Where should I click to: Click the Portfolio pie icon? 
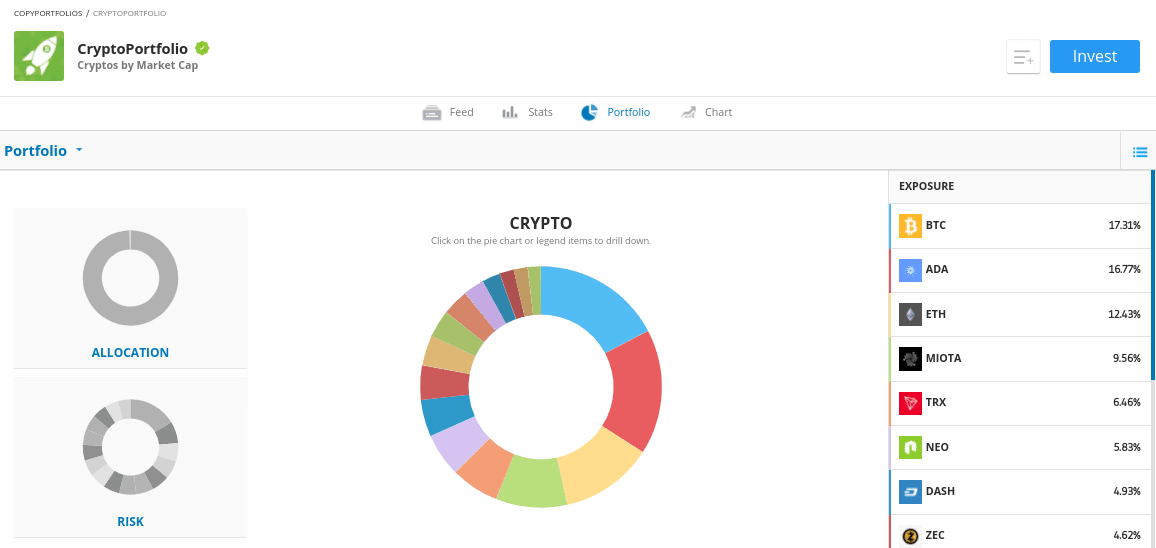pyautogui.click(x=589, y=112)
